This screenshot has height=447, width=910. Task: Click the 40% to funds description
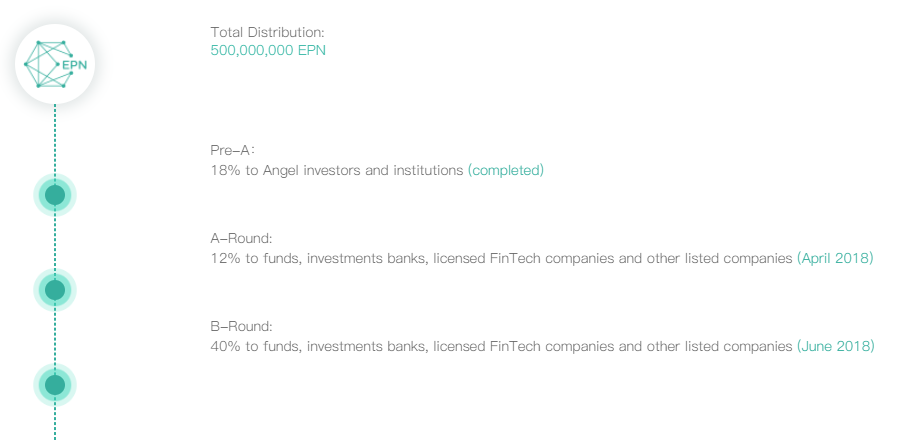(501, 346)
